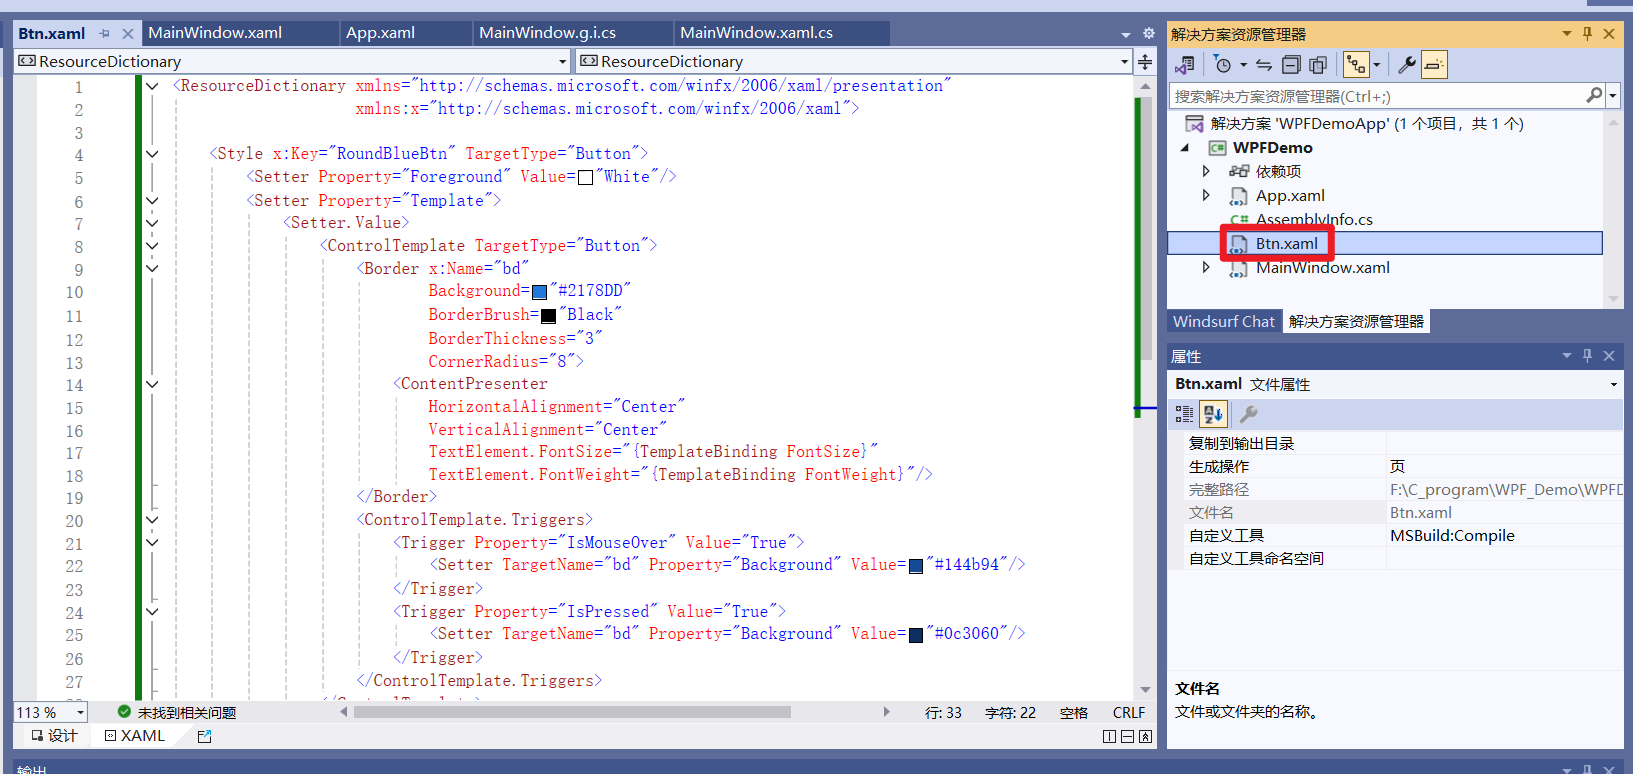Image resolution: width=1633 pixels, height=774 pixels.
Task: Click the #144b94 color swatch on line 22
Action: pos(916,566)
